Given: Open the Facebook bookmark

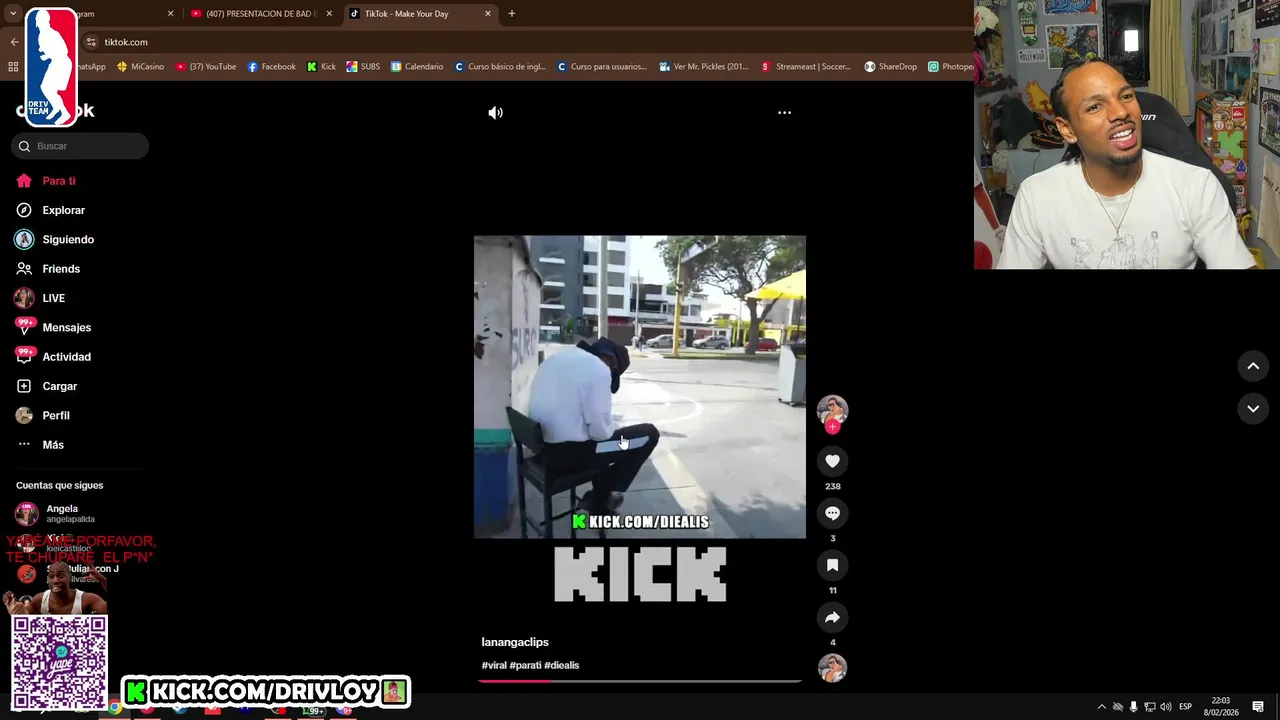Looking at the screenshot, I should (271, 67).
